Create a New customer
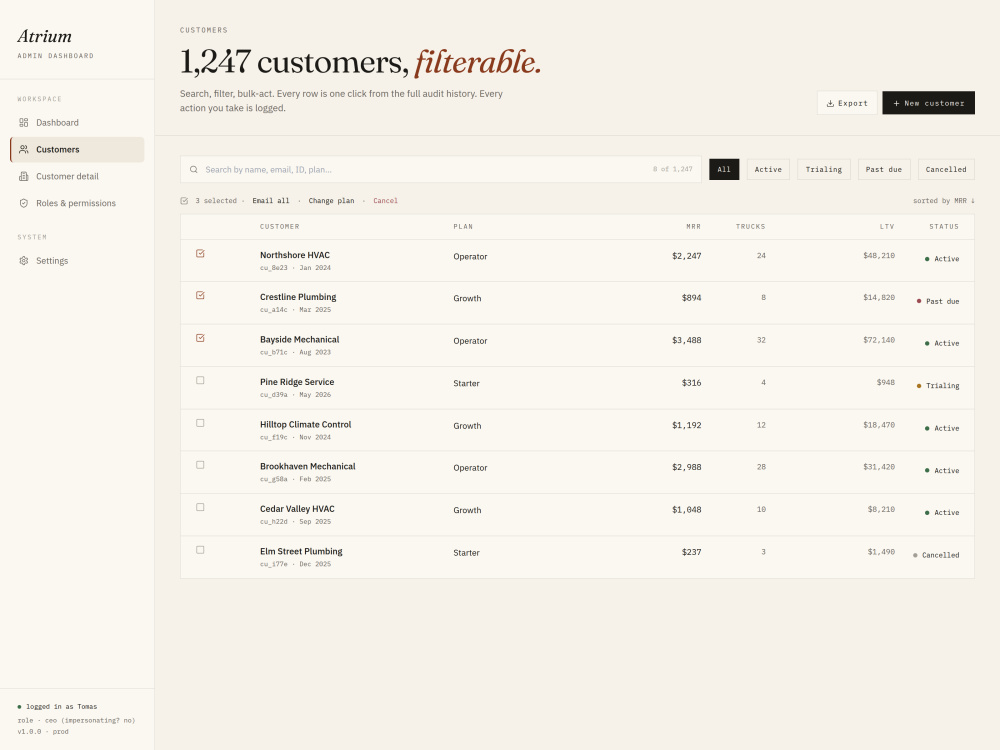Image resolution: width=1000 pixels, height=750 pixels. tap(928, 103)
